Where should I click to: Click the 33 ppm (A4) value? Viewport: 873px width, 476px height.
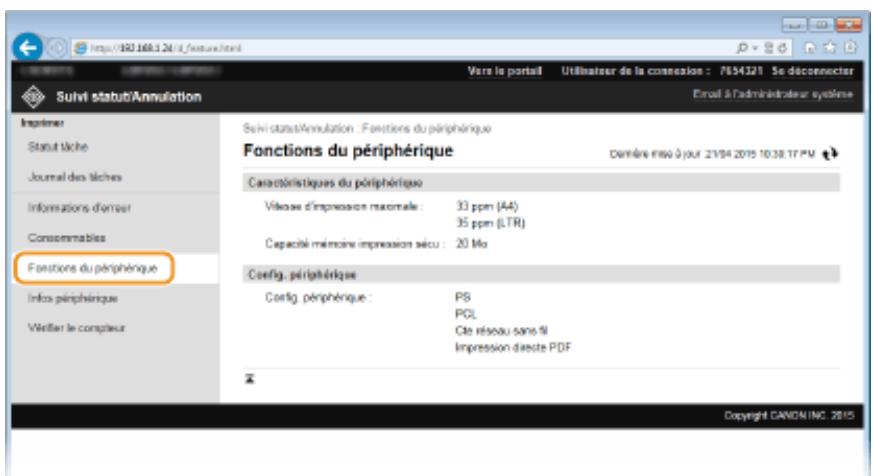tap(487, 207)
